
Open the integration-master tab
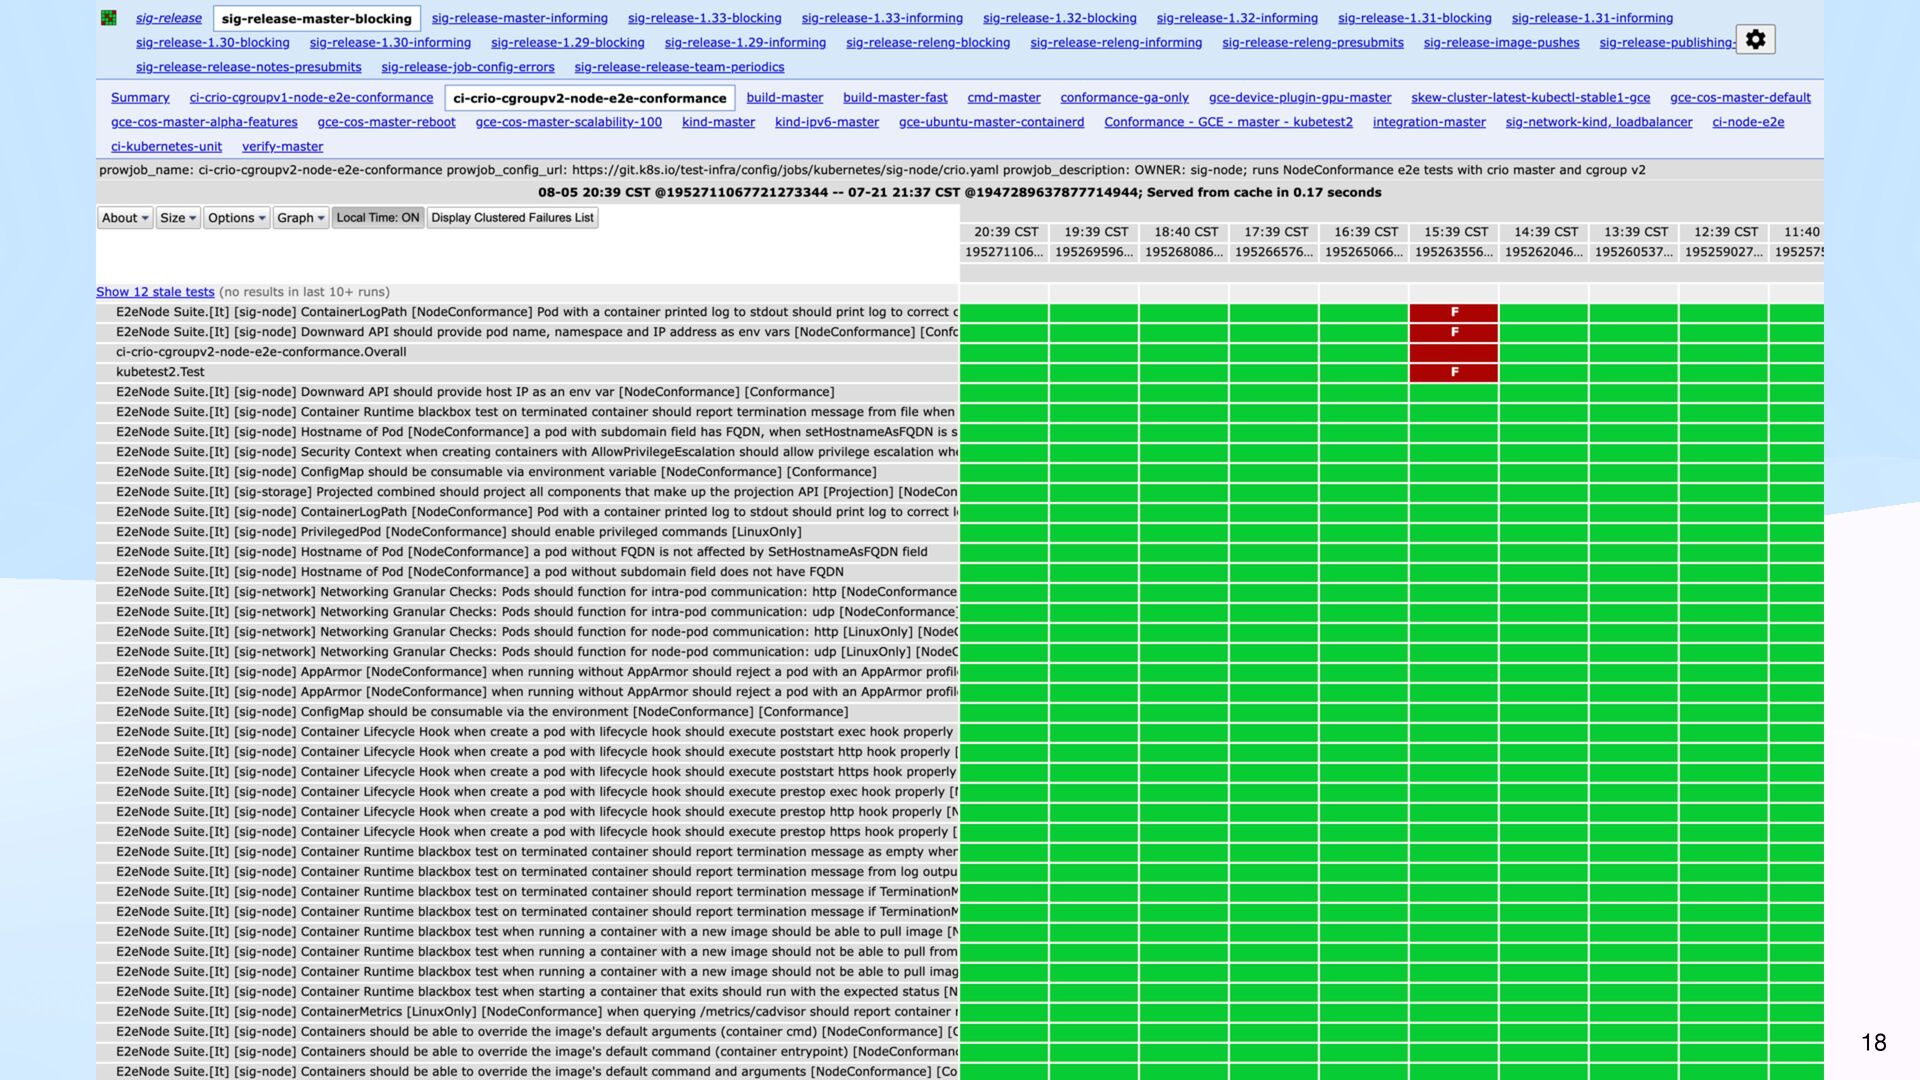(1429, 122)
